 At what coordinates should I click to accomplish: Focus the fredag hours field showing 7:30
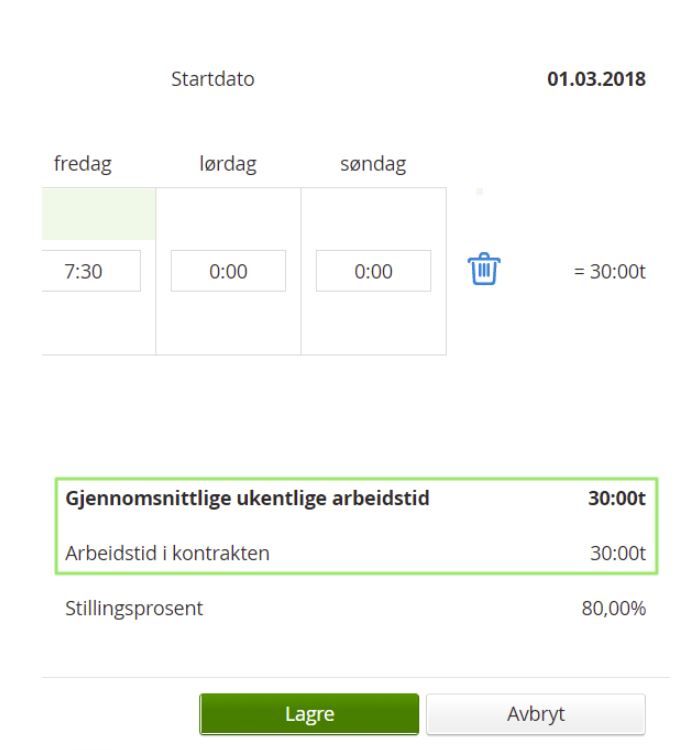tap(90, 271)
